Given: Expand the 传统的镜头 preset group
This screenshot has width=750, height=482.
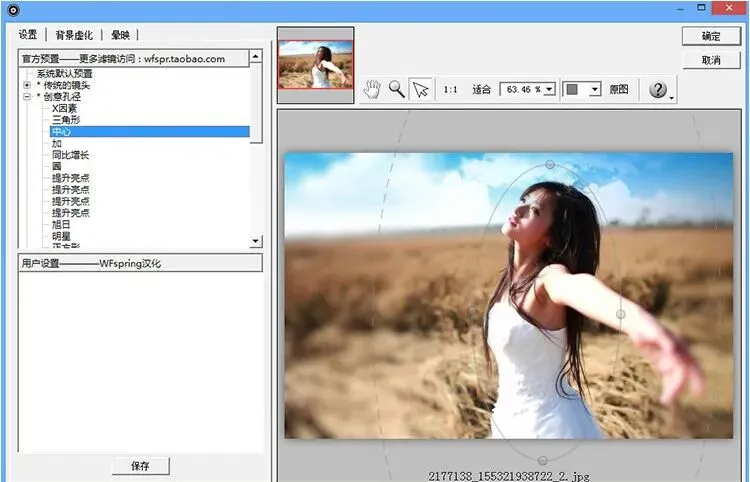Looking at the screenshot, I should click(27, 85).
